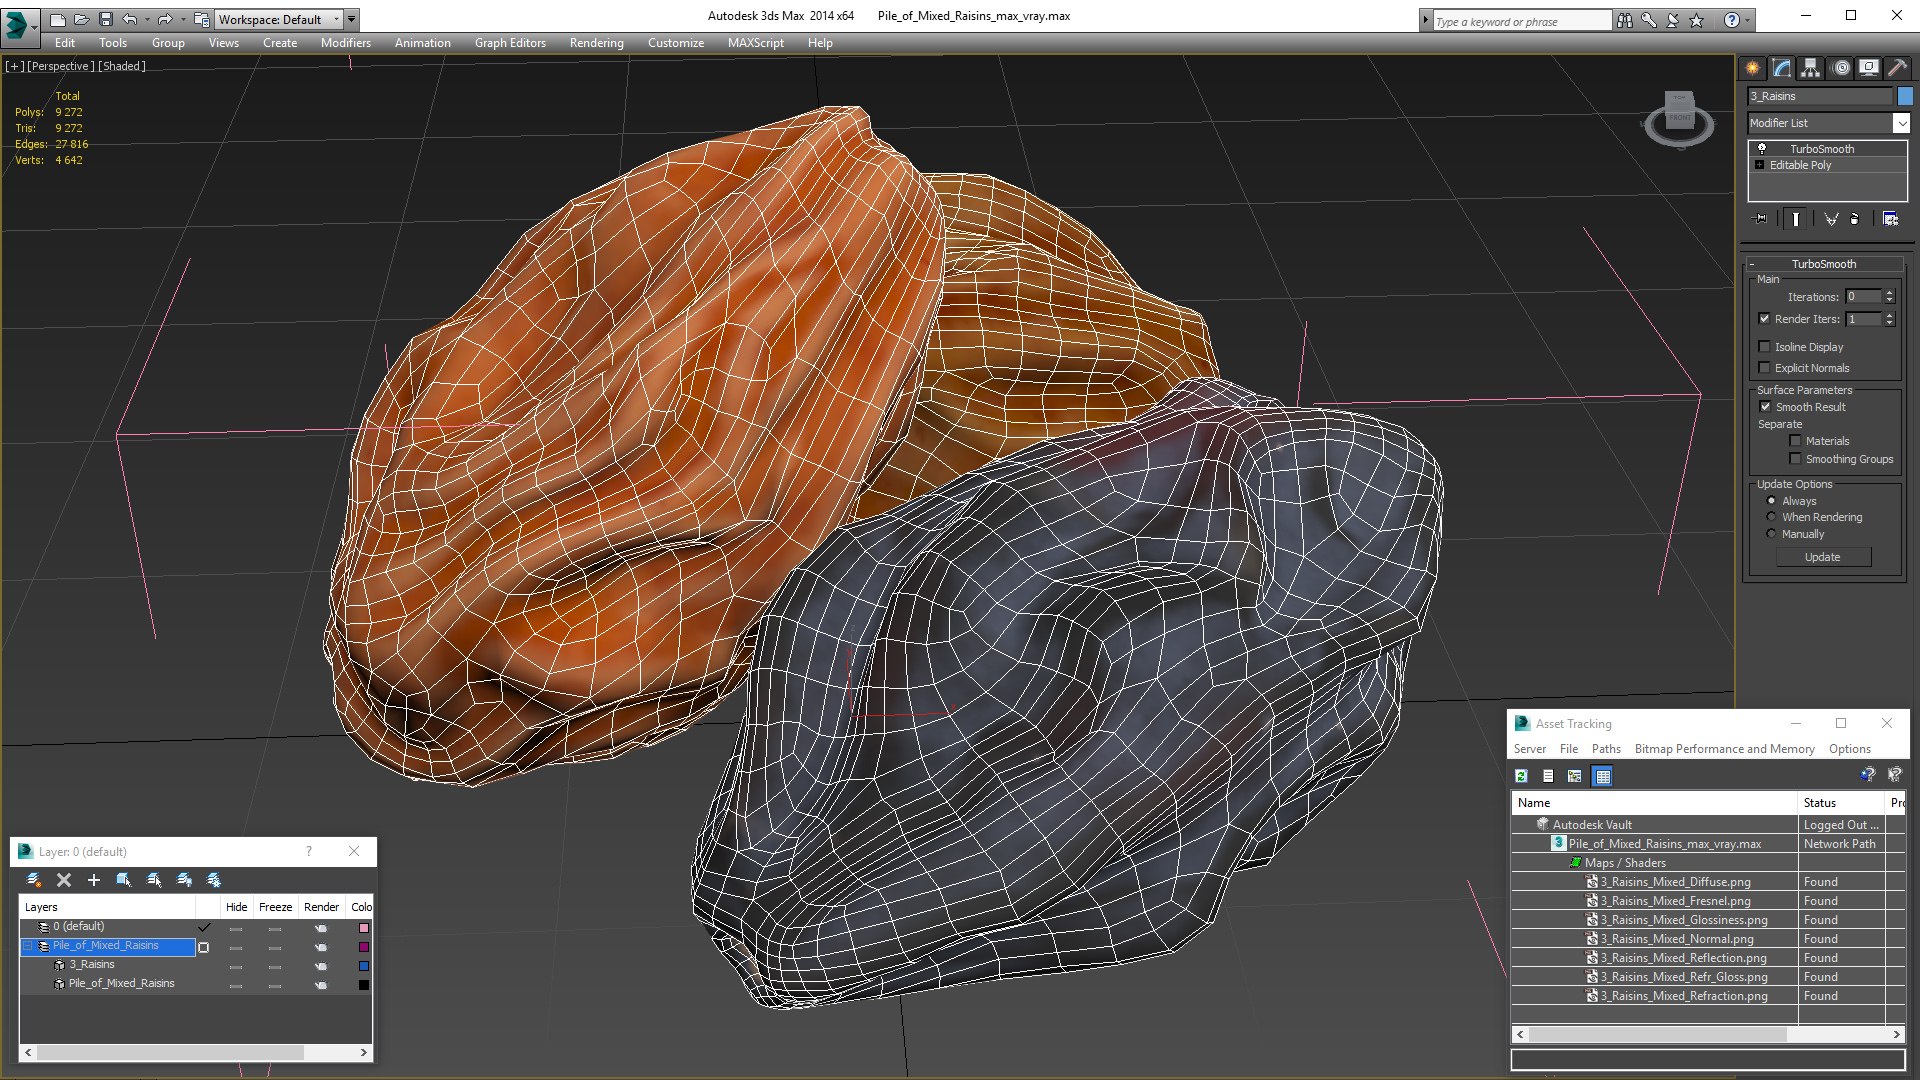The width and height of the screenshot is (1920, 1080).
Task: Open the Modifiers menu
Action: click(x=345, y=43)
